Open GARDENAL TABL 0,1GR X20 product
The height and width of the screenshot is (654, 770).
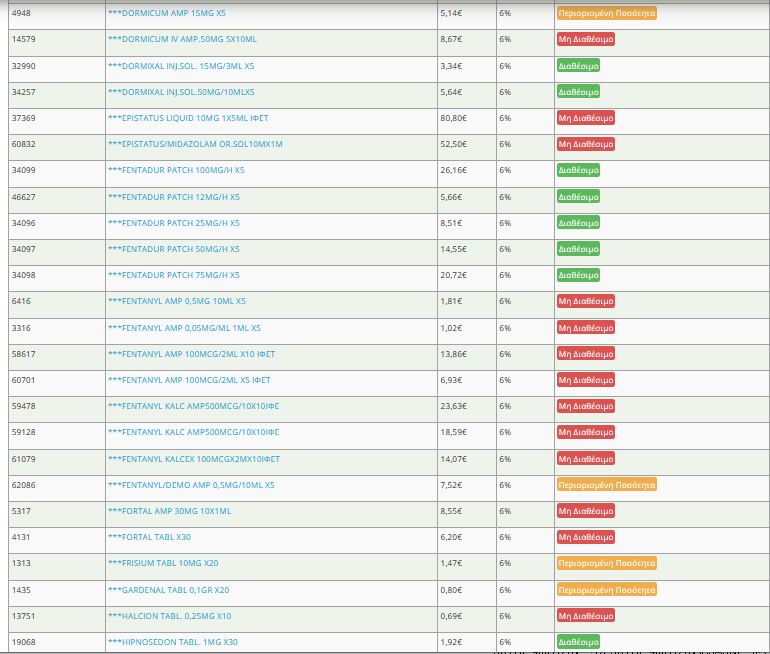tap(168, 590)
